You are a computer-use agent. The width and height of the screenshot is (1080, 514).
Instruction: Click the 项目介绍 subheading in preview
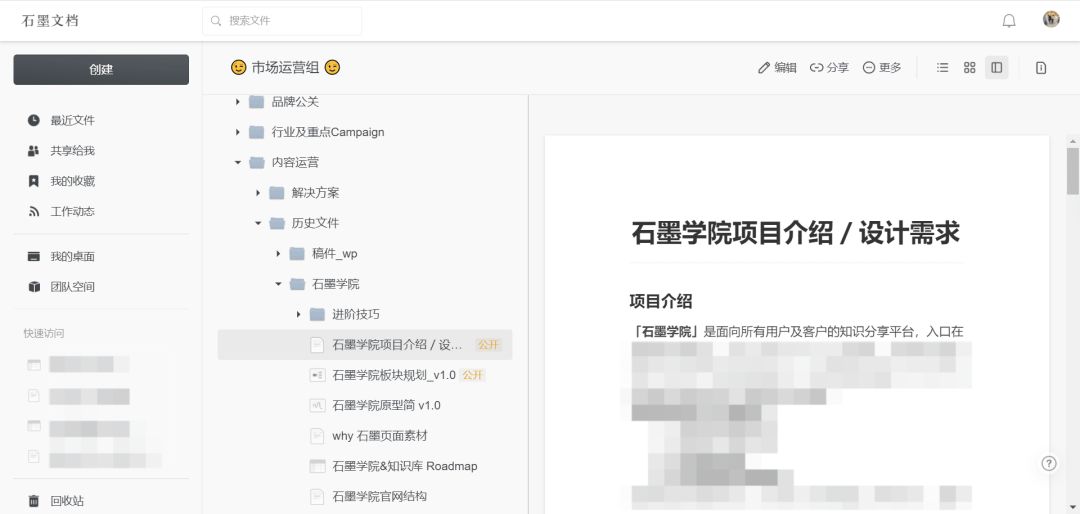[661, 301]
